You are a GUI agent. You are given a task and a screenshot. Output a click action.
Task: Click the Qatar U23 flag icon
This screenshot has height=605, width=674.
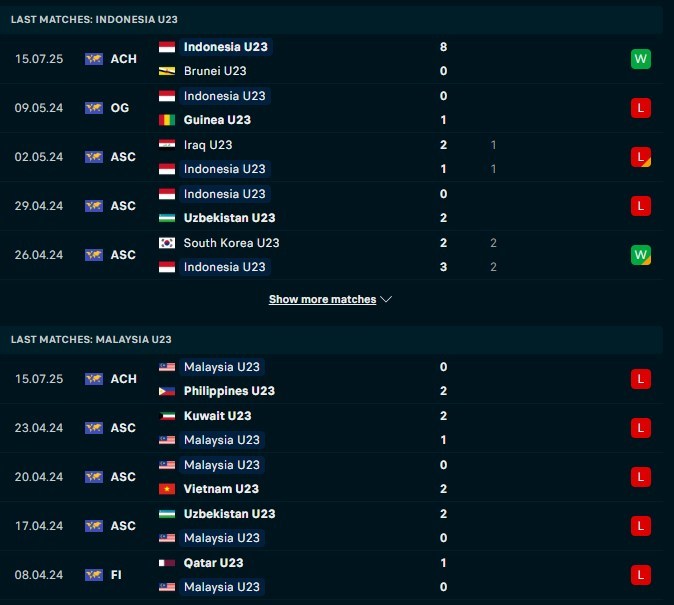tap(167, 563)
